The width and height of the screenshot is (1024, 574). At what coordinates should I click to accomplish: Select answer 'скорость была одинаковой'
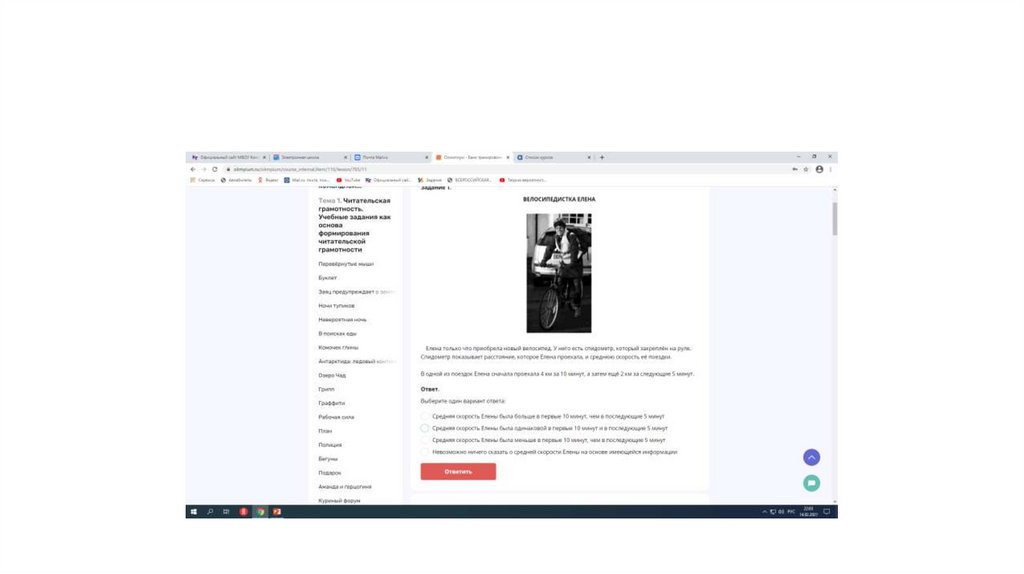pyautogui.click(x=424, y=428)
